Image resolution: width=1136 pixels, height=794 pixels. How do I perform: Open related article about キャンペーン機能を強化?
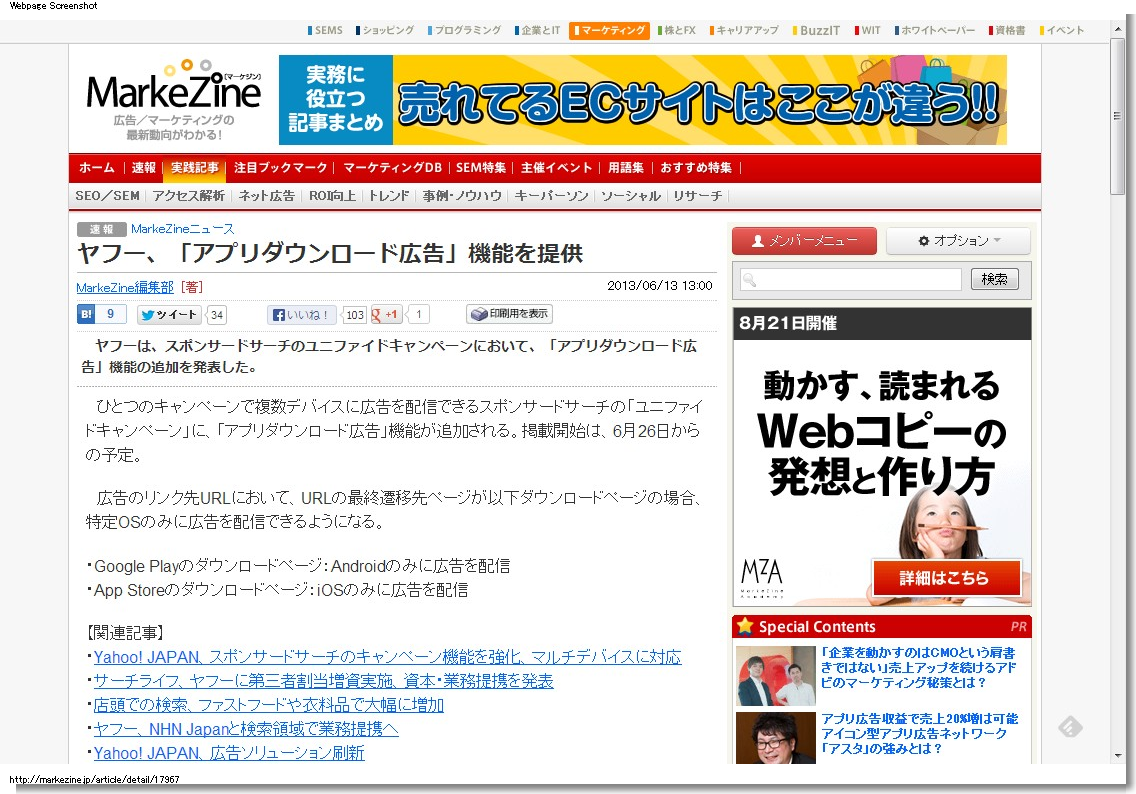[388, 657]
